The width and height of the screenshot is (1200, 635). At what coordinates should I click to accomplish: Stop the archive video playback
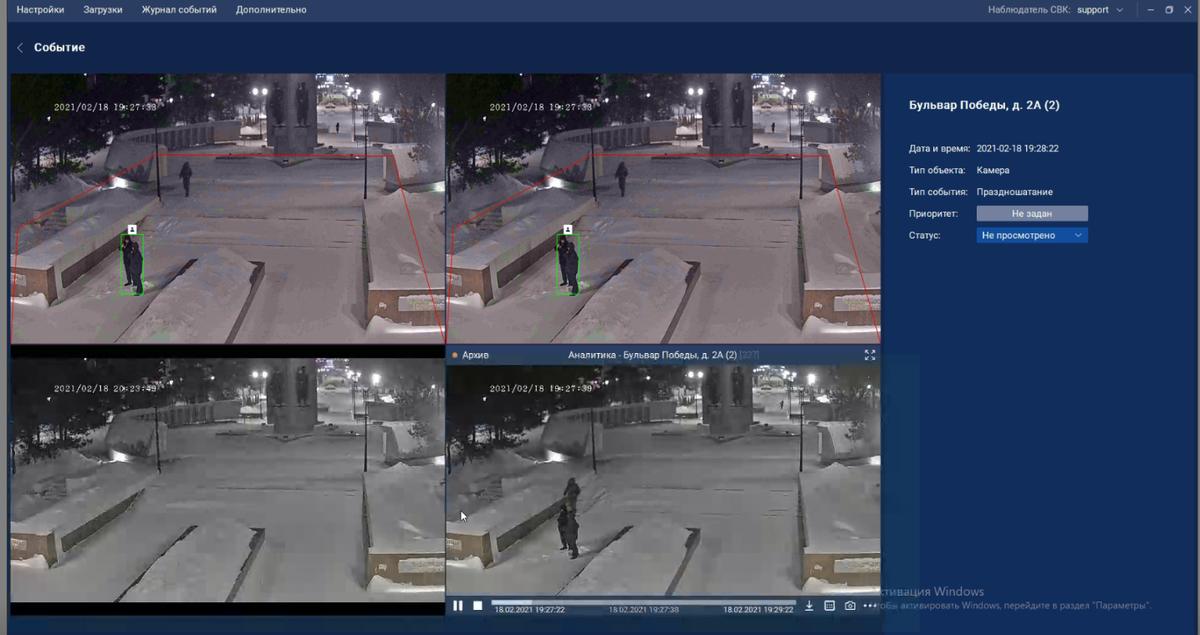[478, 605]
